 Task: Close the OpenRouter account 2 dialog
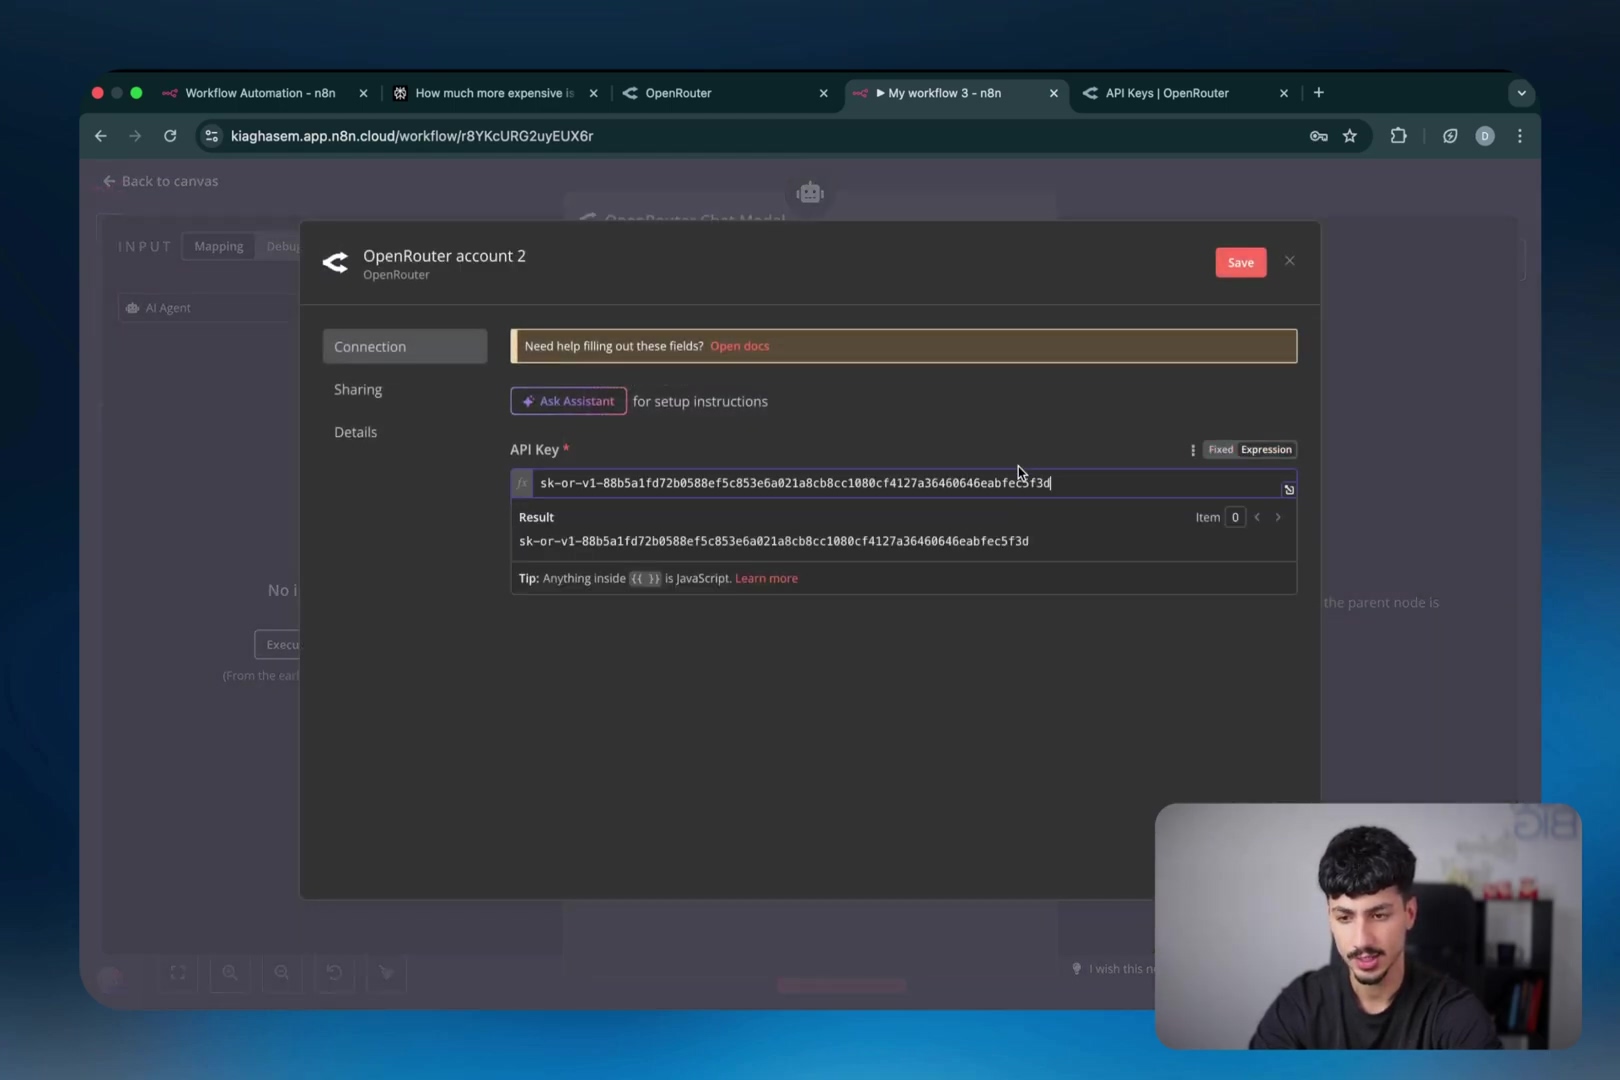1289,261
